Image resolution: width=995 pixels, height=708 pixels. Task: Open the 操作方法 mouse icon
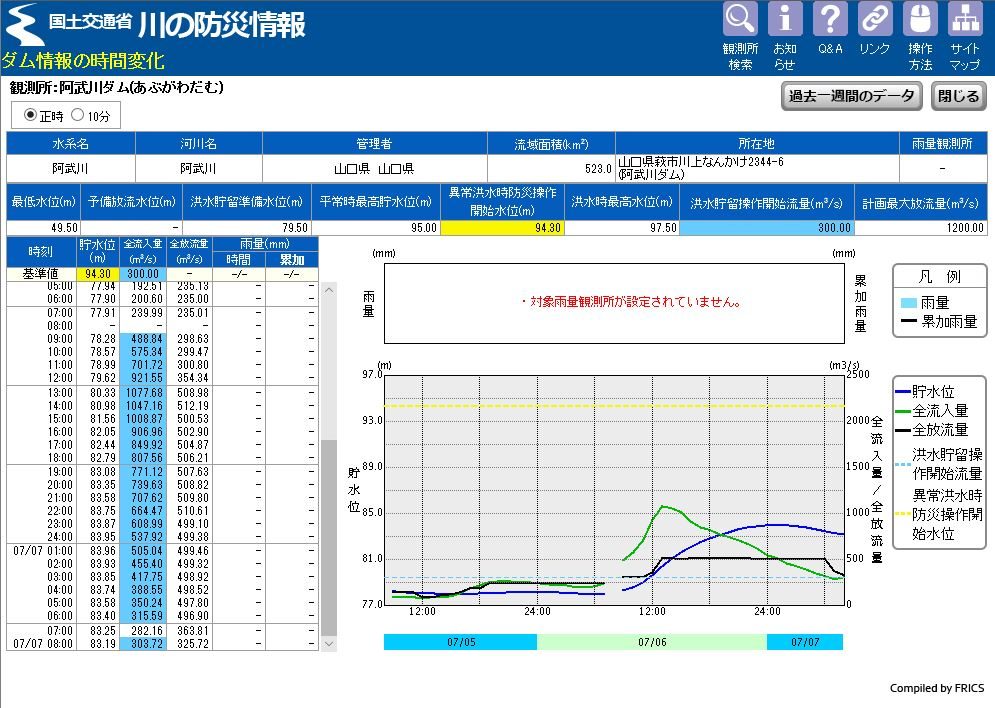[x=920, y=20]
